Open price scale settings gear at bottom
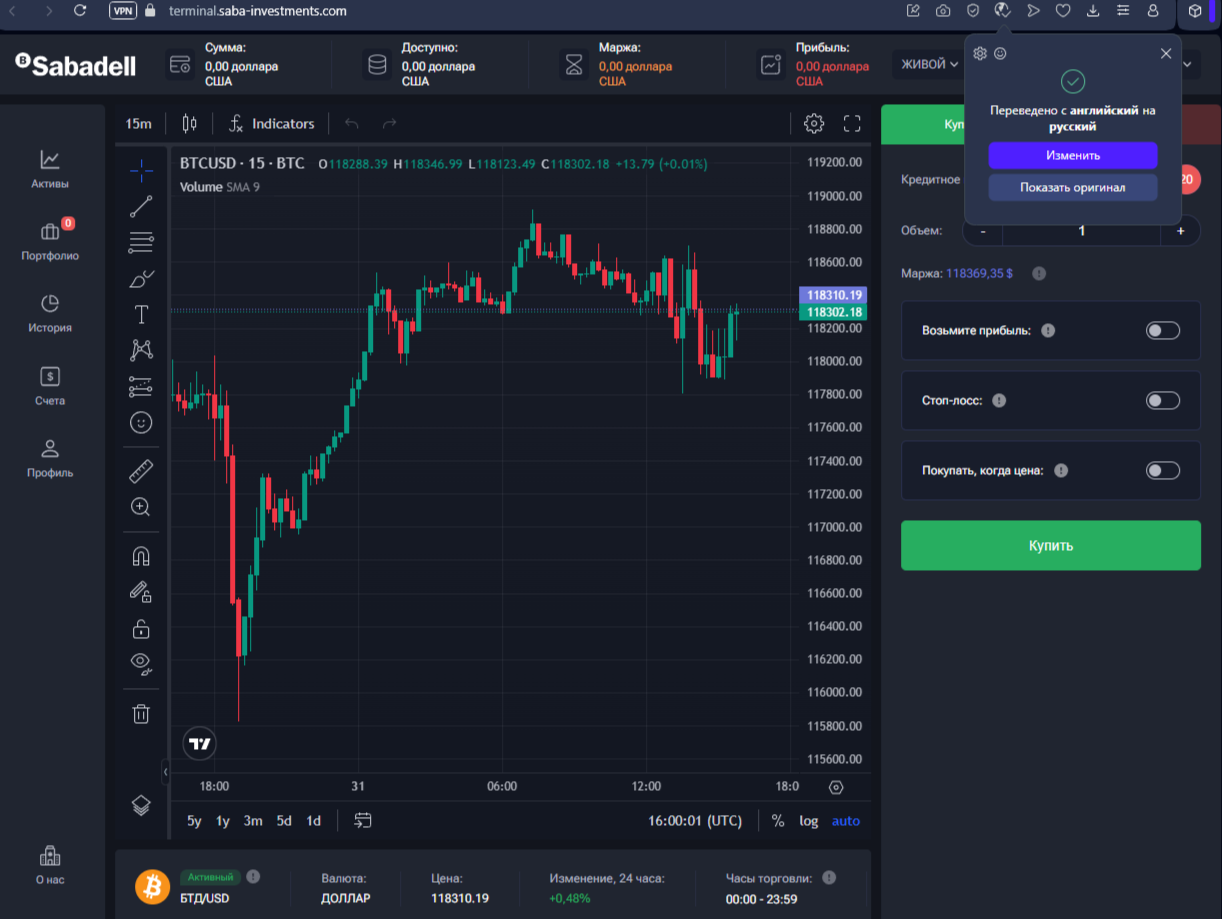The width and height of the screenshot is (1222, 919). [x=837, y=787]
